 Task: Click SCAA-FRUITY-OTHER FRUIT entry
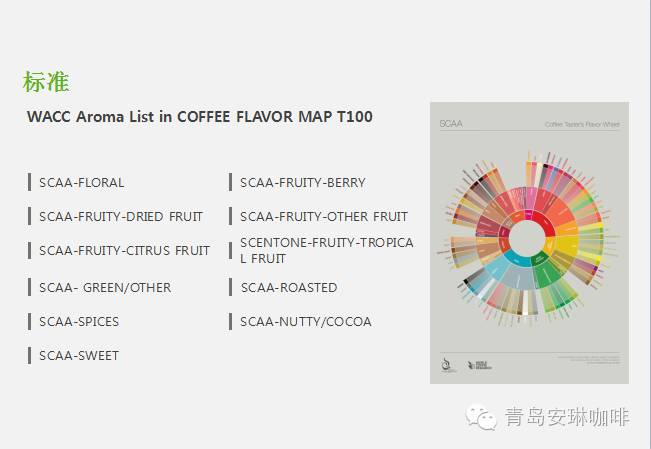pos(324,216)
